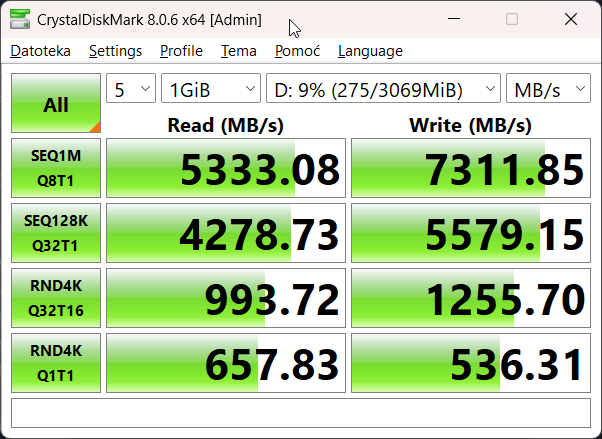Open the Language menu

coord(370,51)
